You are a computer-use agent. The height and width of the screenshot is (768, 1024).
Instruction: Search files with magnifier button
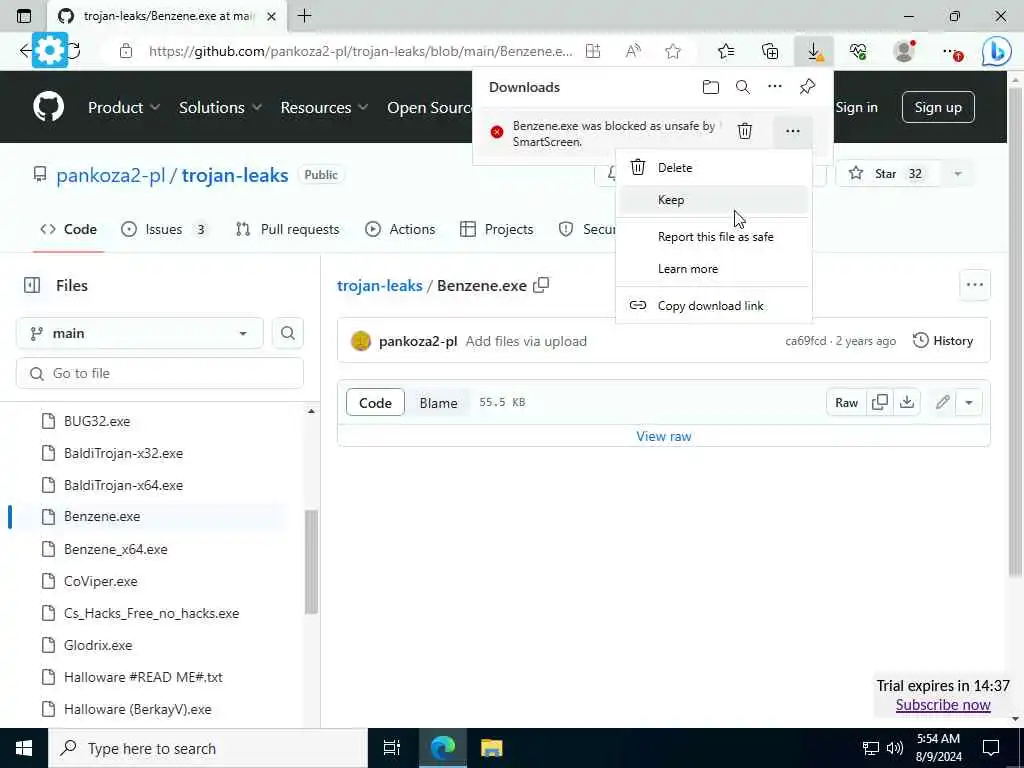pos(287,334)
